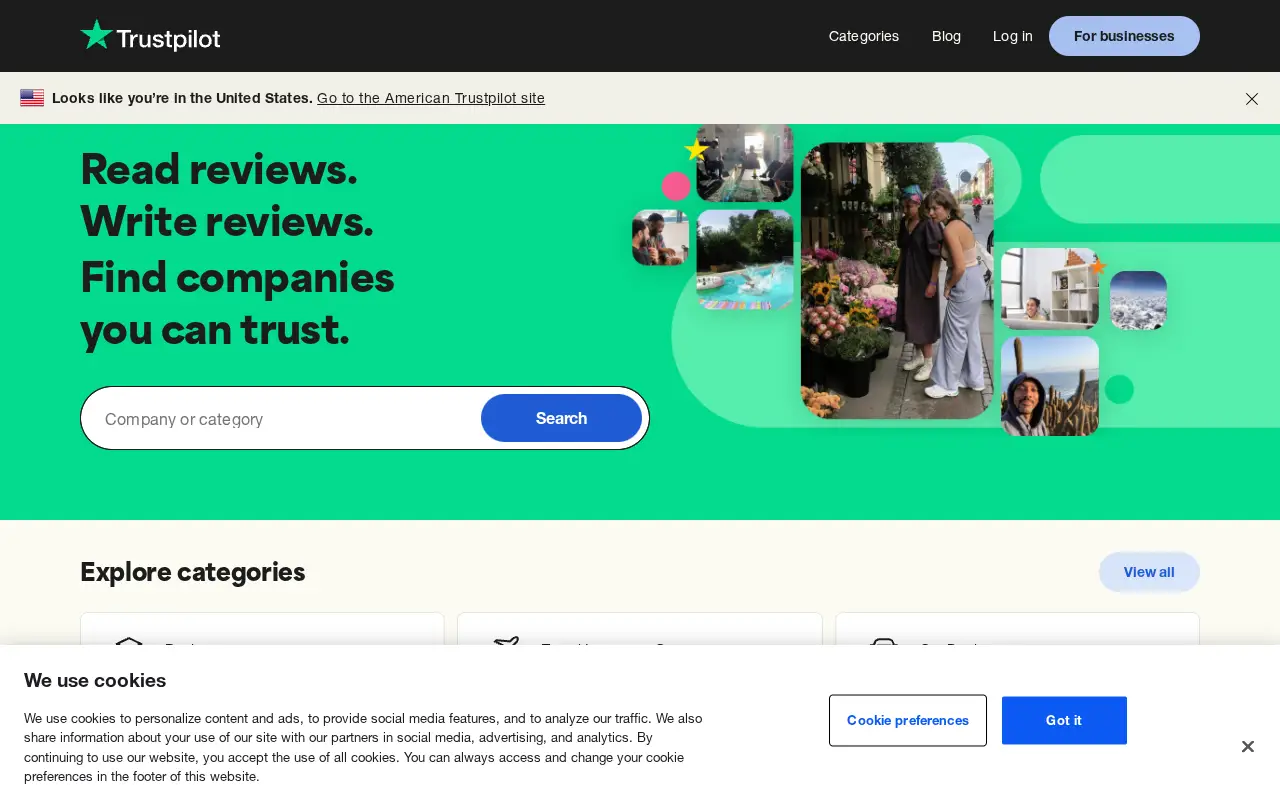Click the blue Search button
This screenshot has width=1280, height=800.
coord(561,418)
